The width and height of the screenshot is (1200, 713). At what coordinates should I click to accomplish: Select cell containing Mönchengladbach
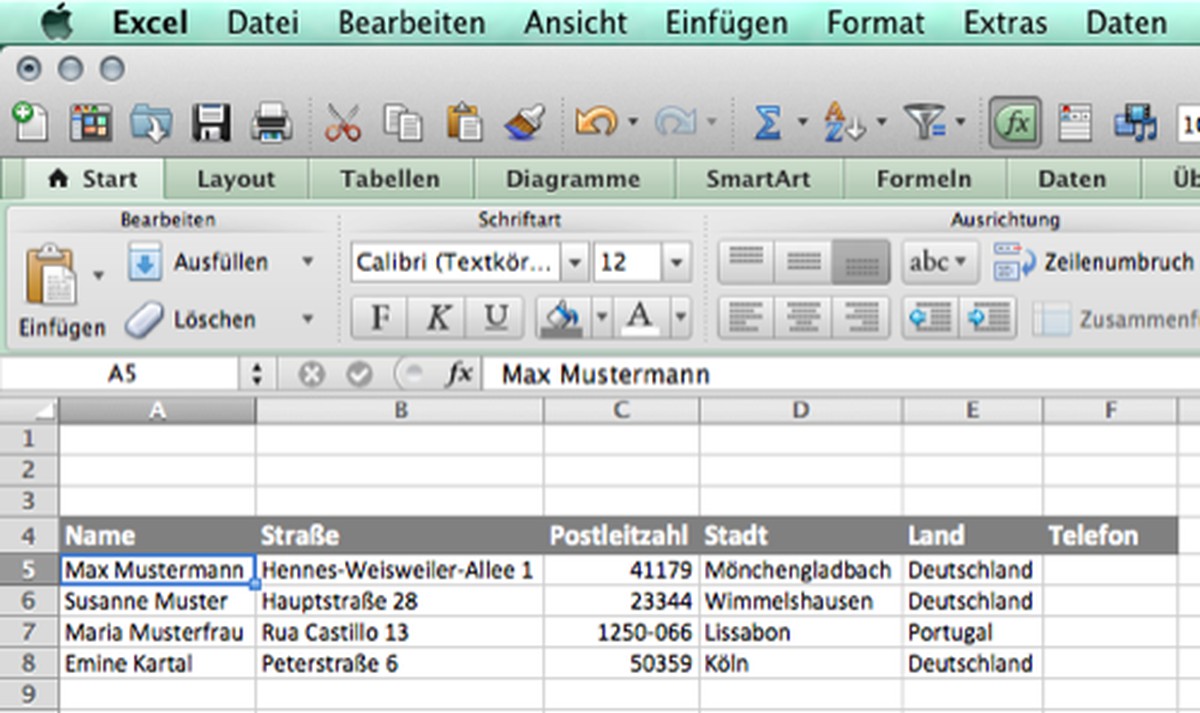pyautogui.click(x=798, y=570)
